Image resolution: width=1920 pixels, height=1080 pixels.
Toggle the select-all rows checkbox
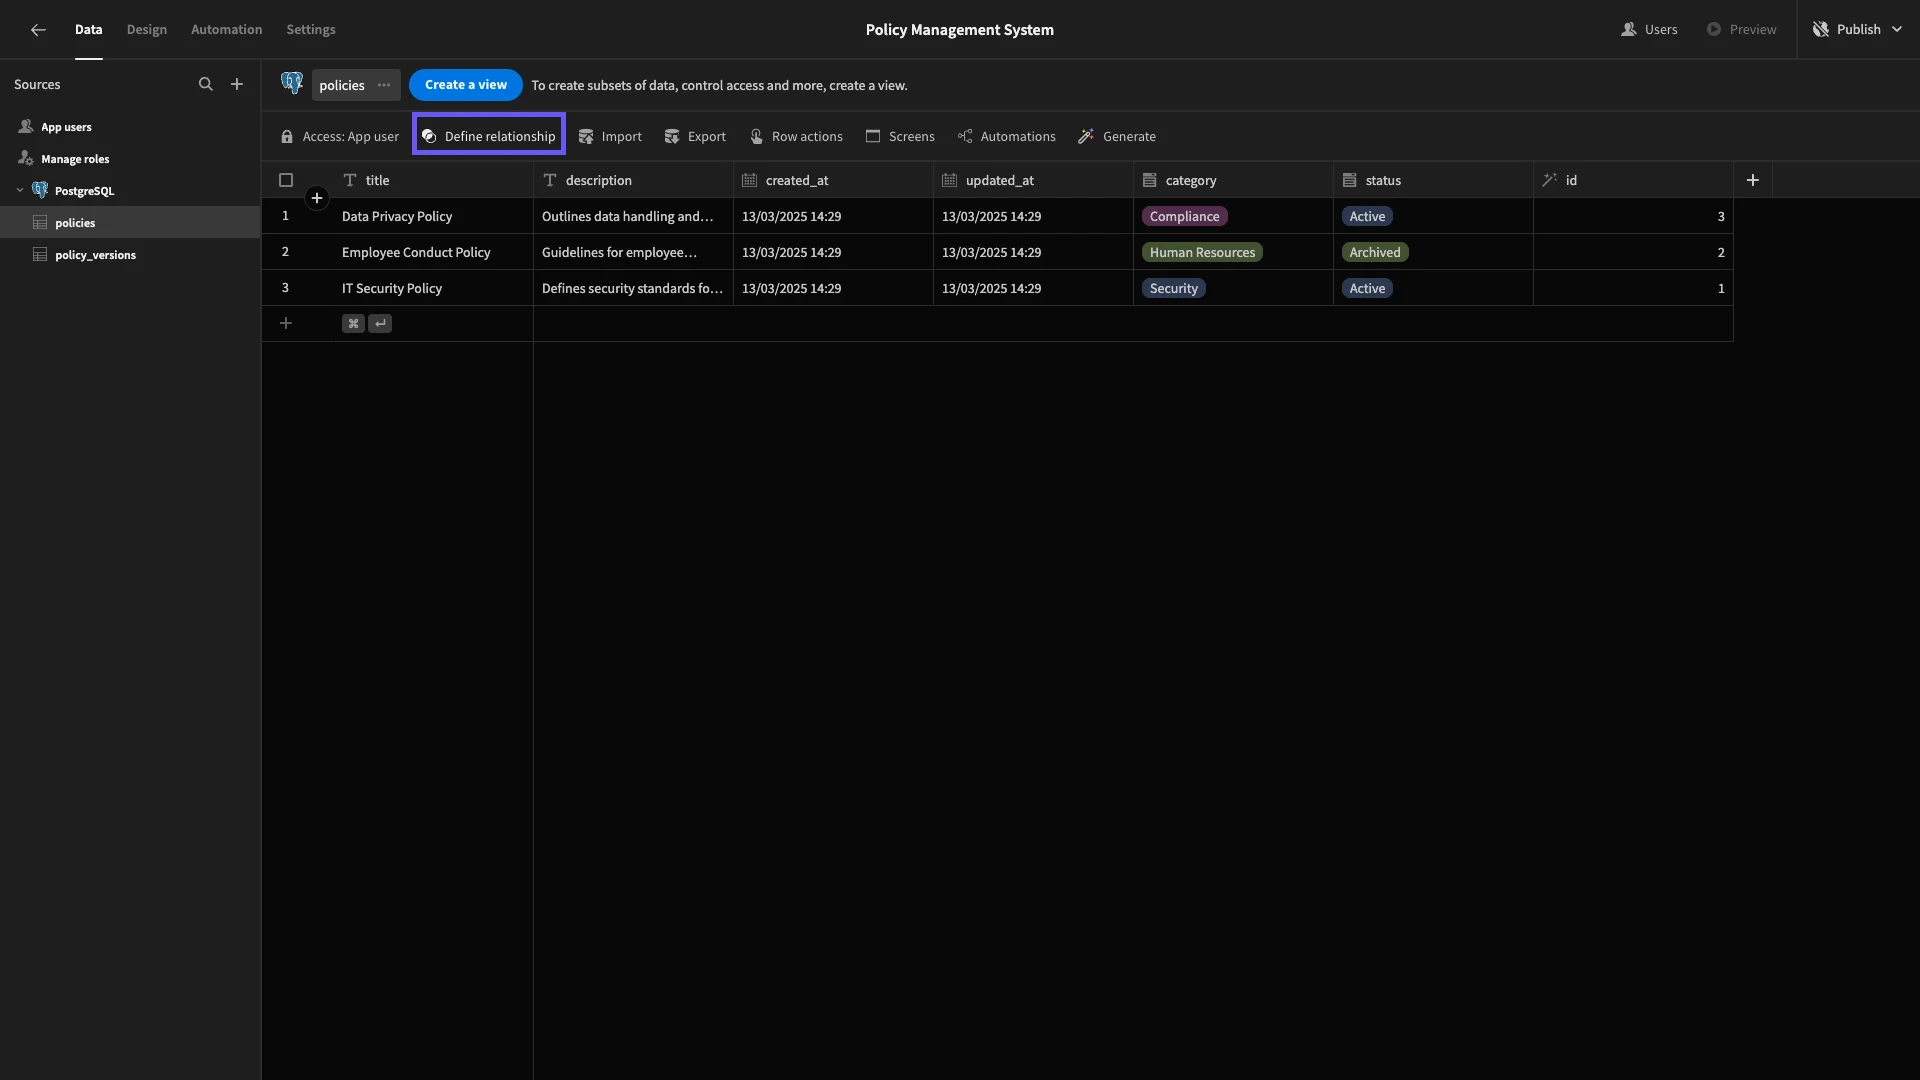coord(286,180)
